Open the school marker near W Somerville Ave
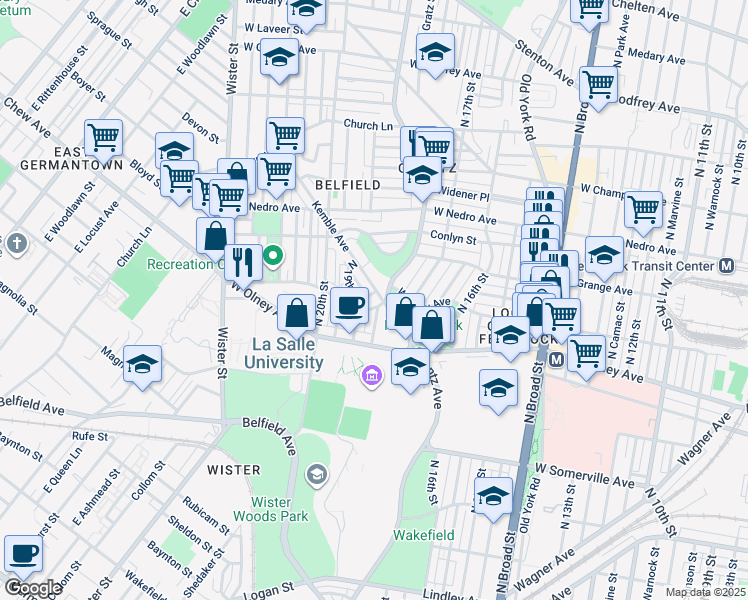 coord(493,499)
